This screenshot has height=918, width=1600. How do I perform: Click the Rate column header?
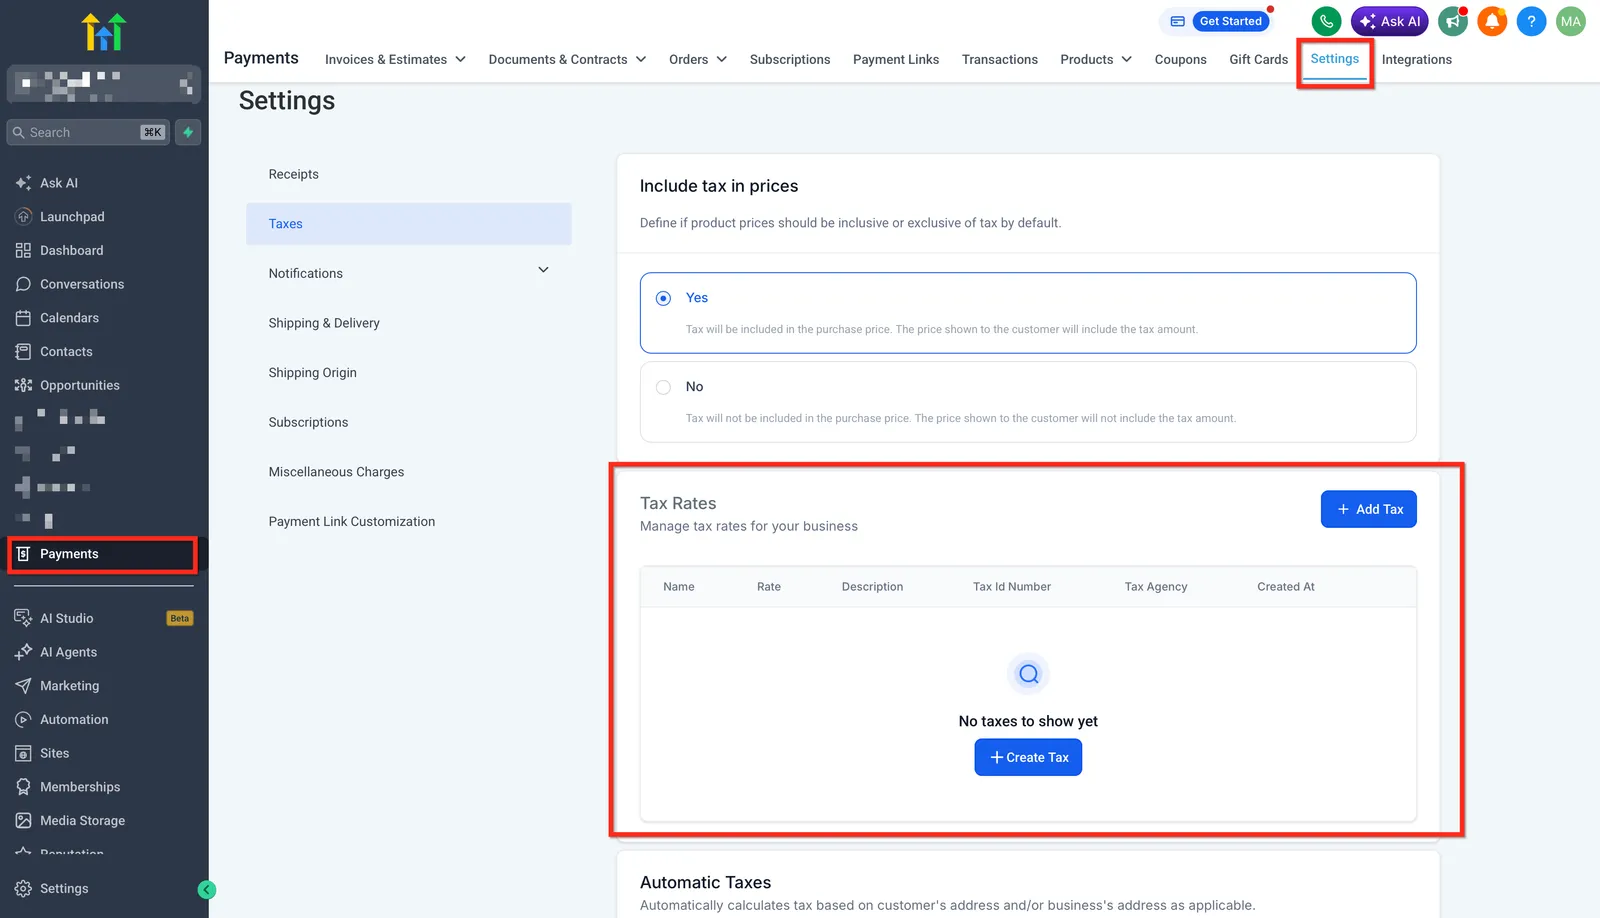[x=769, y=587]
